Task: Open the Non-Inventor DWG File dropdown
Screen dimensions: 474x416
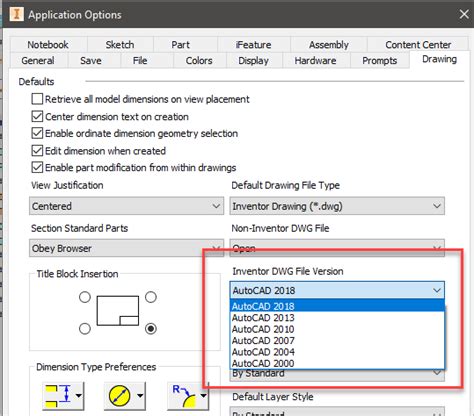Action: pos(337,248)
